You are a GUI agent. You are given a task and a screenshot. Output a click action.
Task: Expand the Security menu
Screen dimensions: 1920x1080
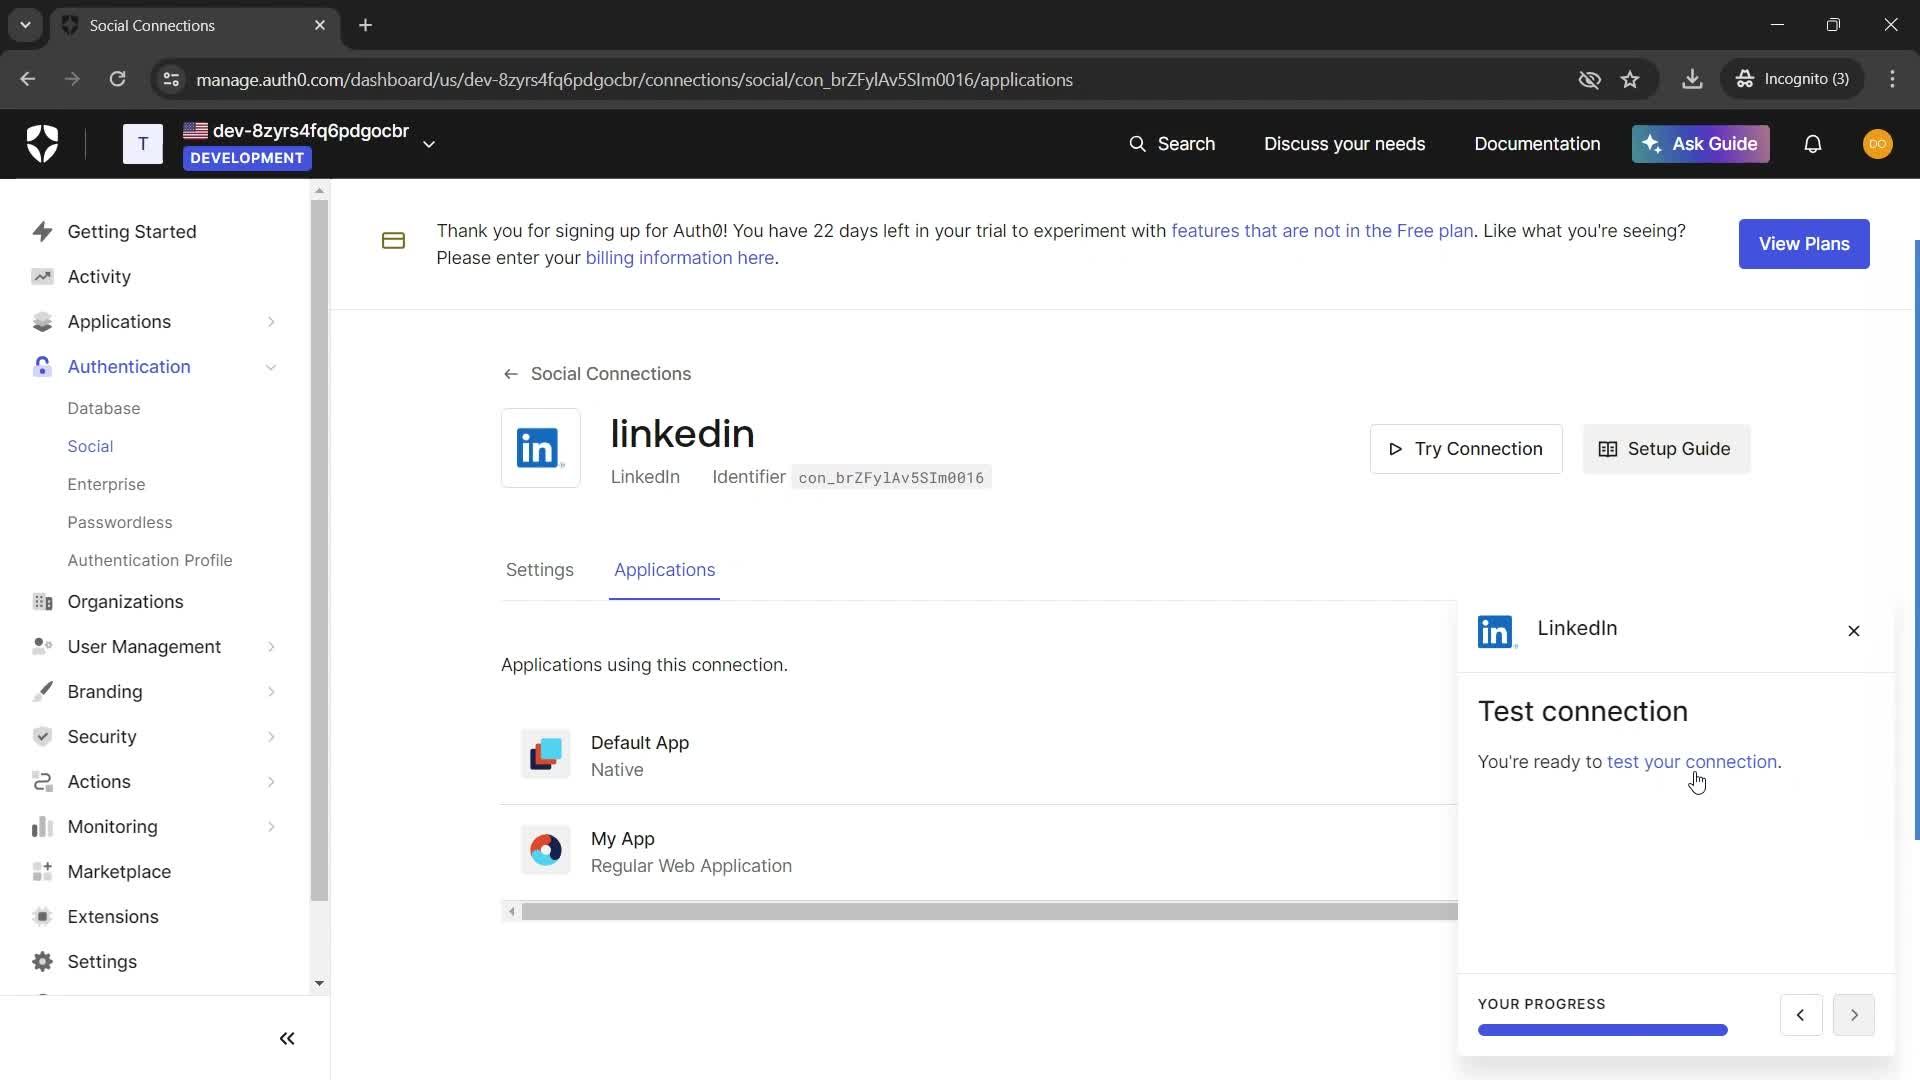pos(271,737)
